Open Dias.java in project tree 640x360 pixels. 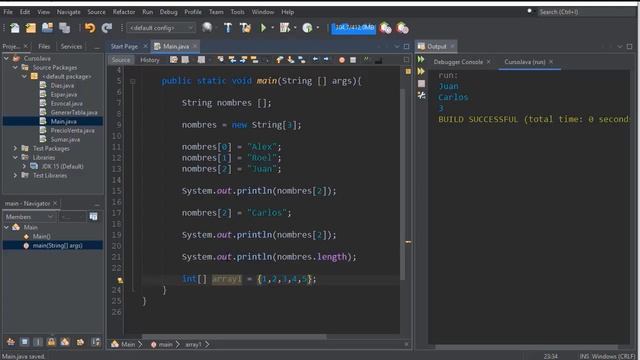point(62,85)
